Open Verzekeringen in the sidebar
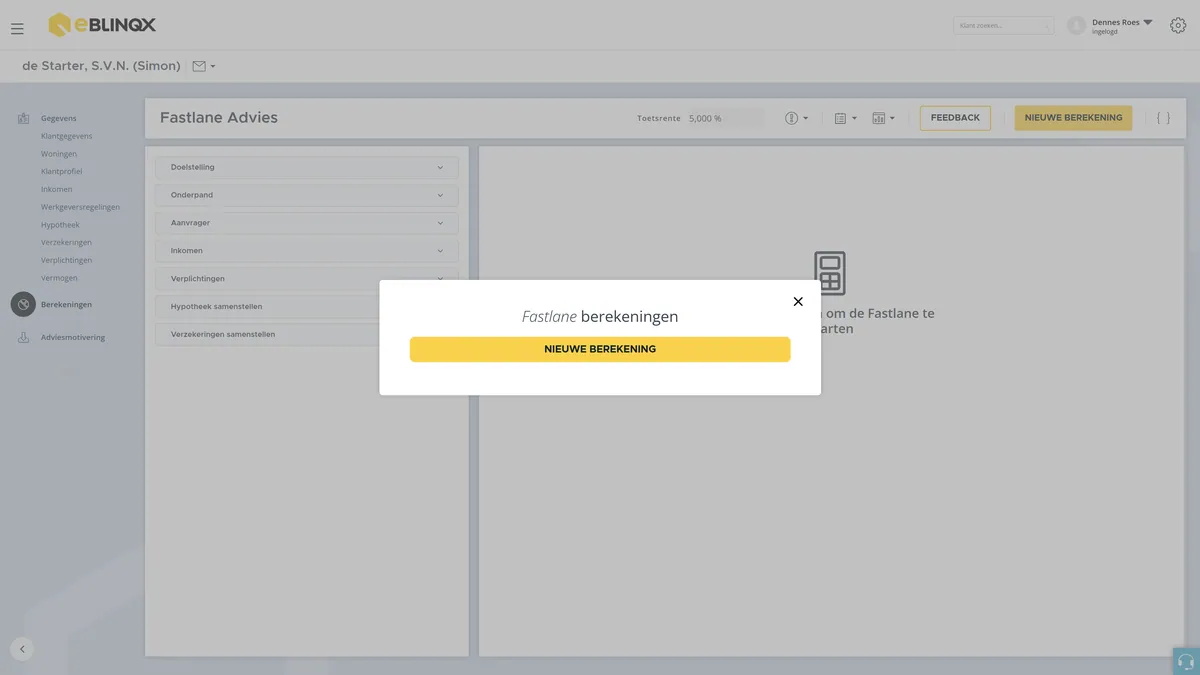1200x675 pixels. click(66, 243)
